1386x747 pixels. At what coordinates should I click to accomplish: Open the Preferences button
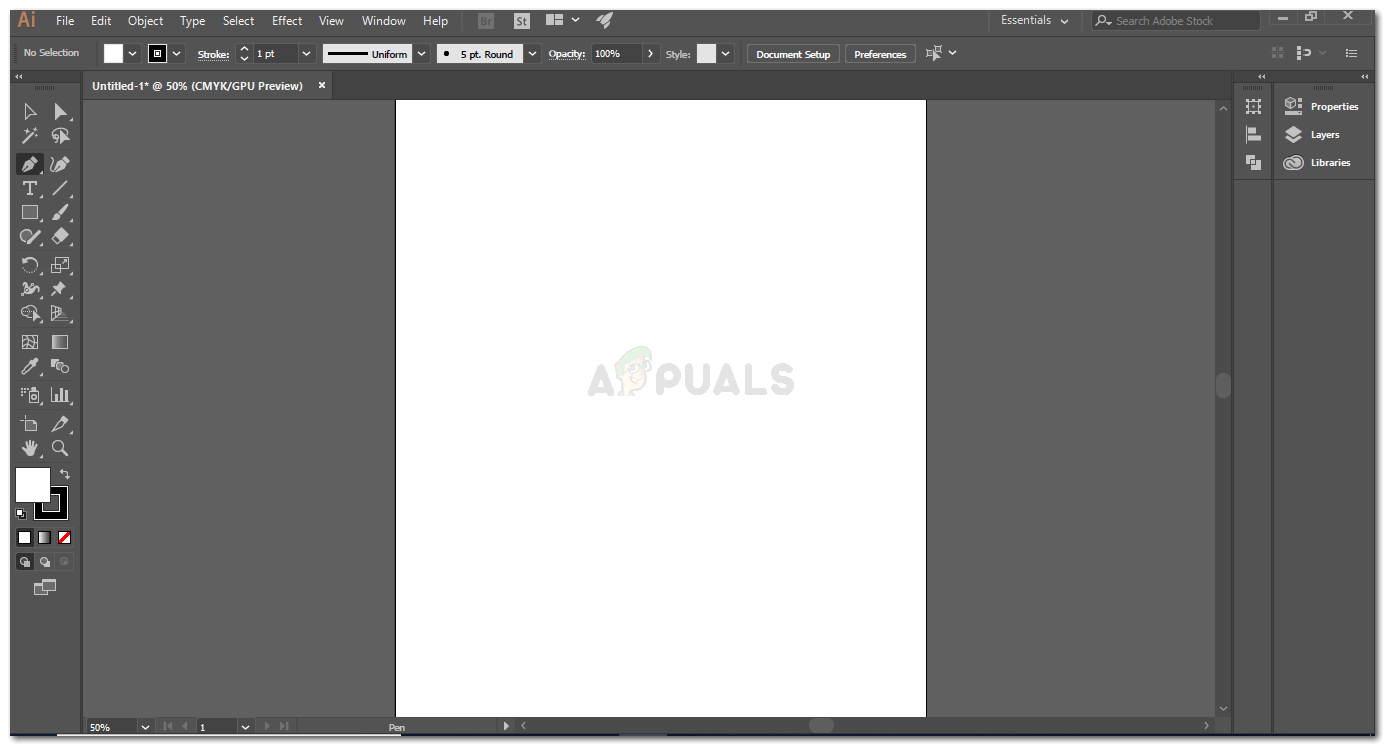coord(880,54)
